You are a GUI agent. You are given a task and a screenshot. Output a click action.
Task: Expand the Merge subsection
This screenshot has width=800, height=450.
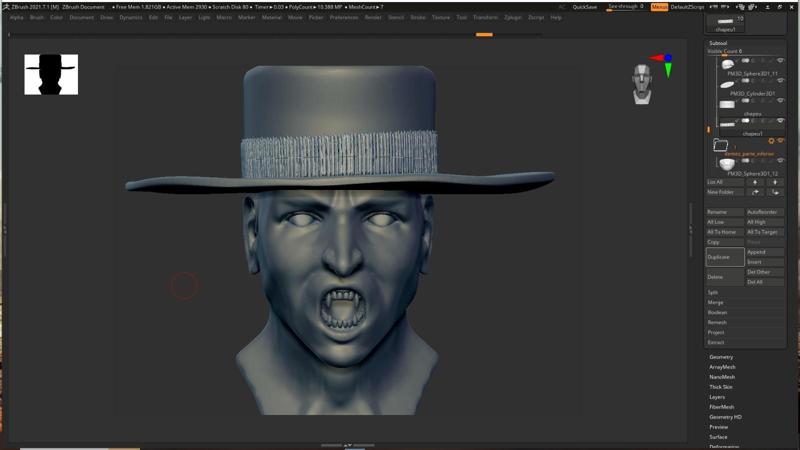point(715,303)
